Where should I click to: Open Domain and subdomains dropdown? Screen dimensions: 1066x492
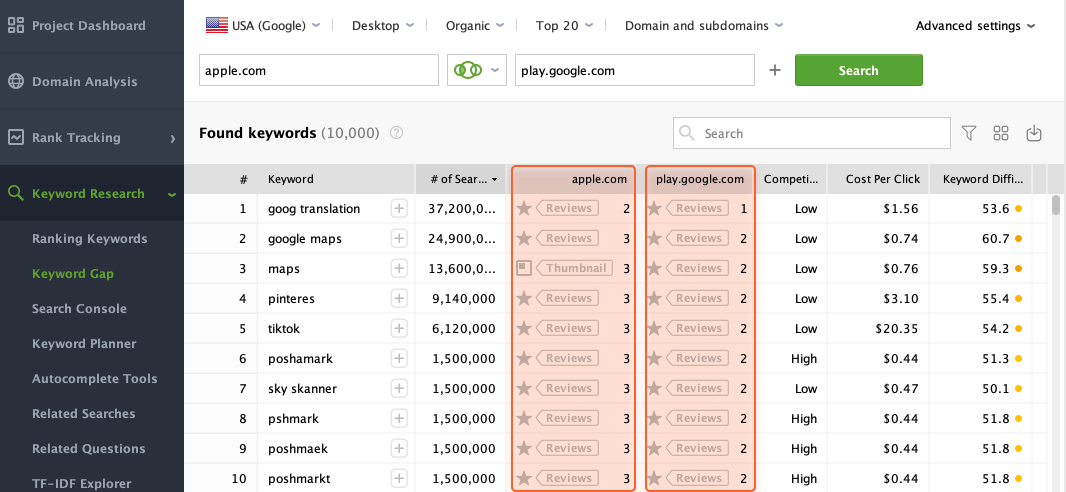click(x=704, y=26)
